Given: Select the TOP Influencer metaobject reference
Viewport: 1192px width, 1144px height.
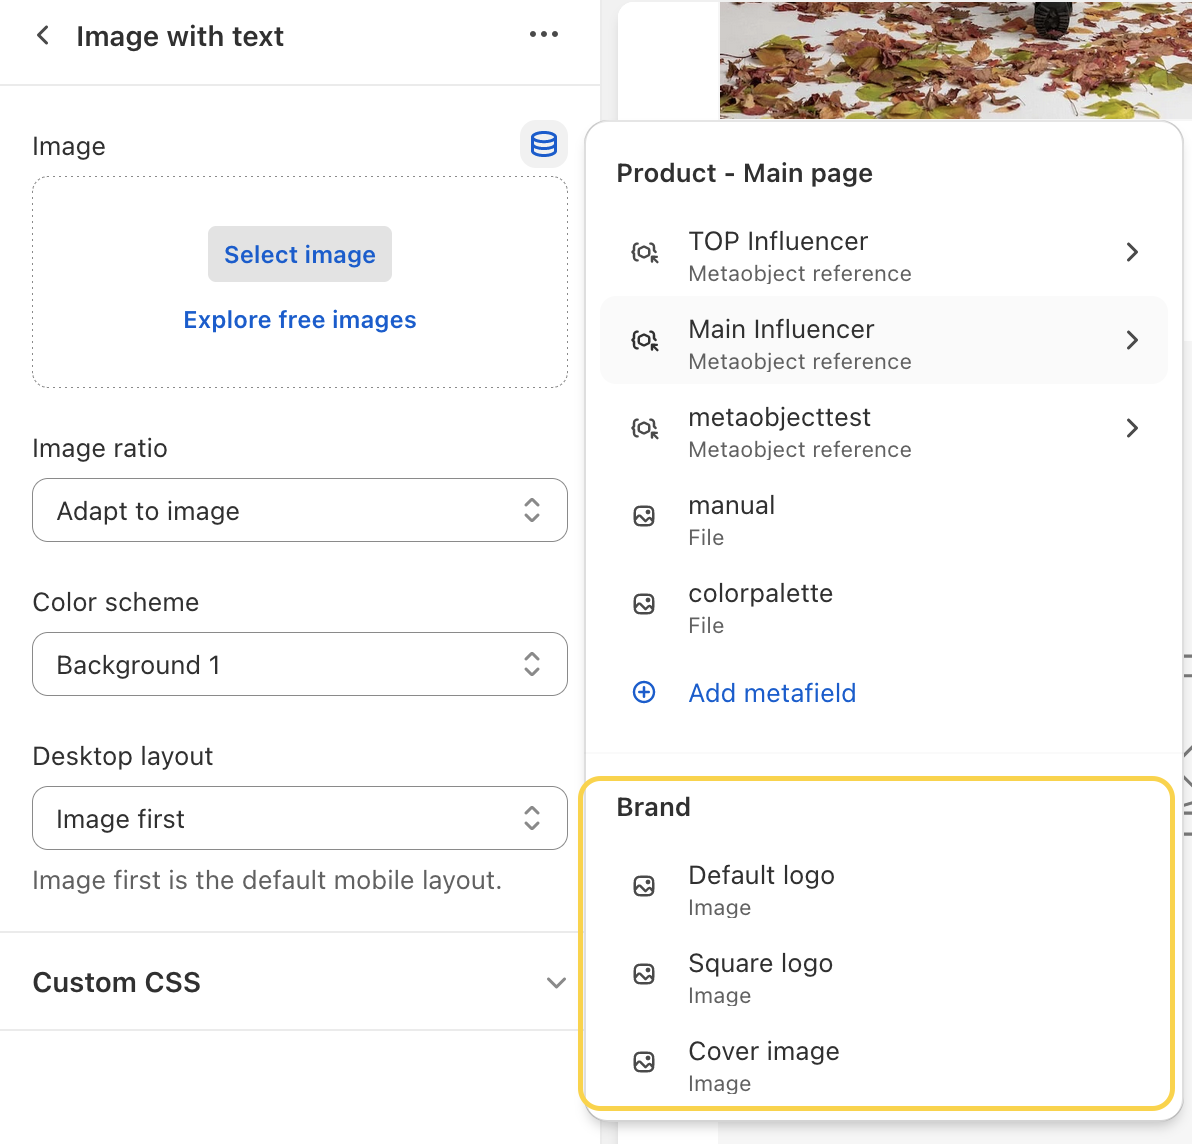Looking at the screenshot, I should click(x=800, y=255).
